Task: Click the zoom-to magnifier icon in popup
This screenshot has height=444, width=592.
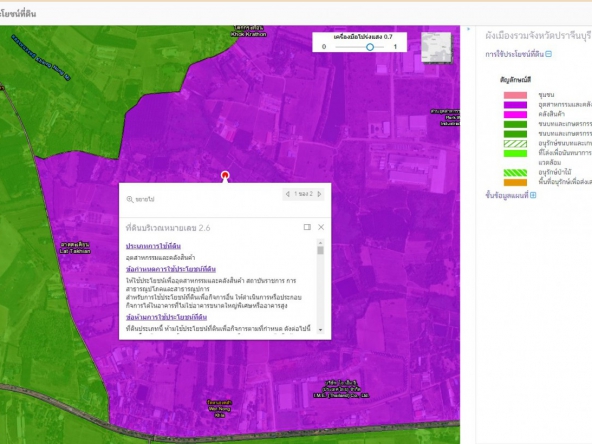Action: click(x=130, y=199)
